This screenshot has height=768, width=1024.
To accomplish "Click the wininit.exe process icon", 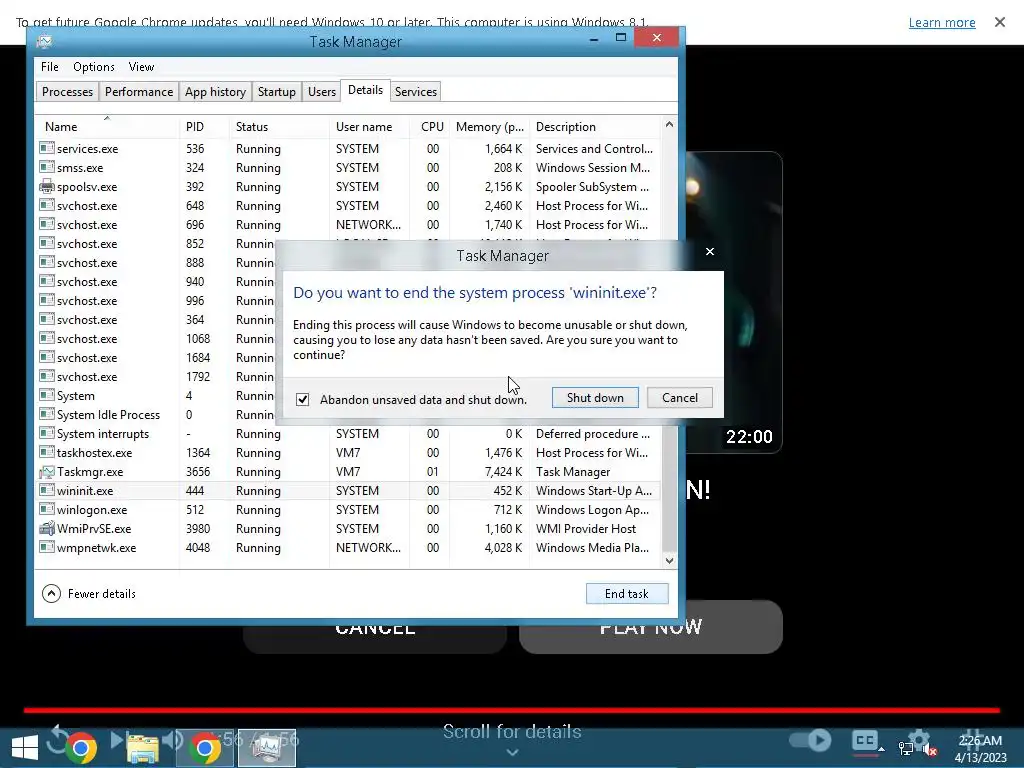I will point(46,490).
